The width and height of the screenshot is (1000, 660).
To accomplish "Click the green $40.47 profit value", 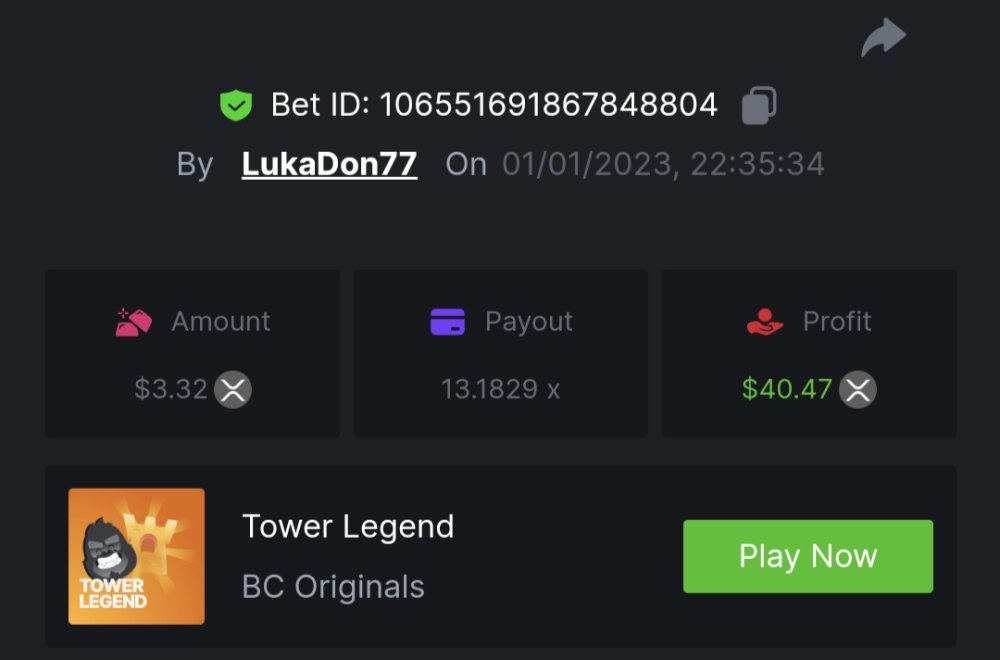I will (x=787, y=389).
